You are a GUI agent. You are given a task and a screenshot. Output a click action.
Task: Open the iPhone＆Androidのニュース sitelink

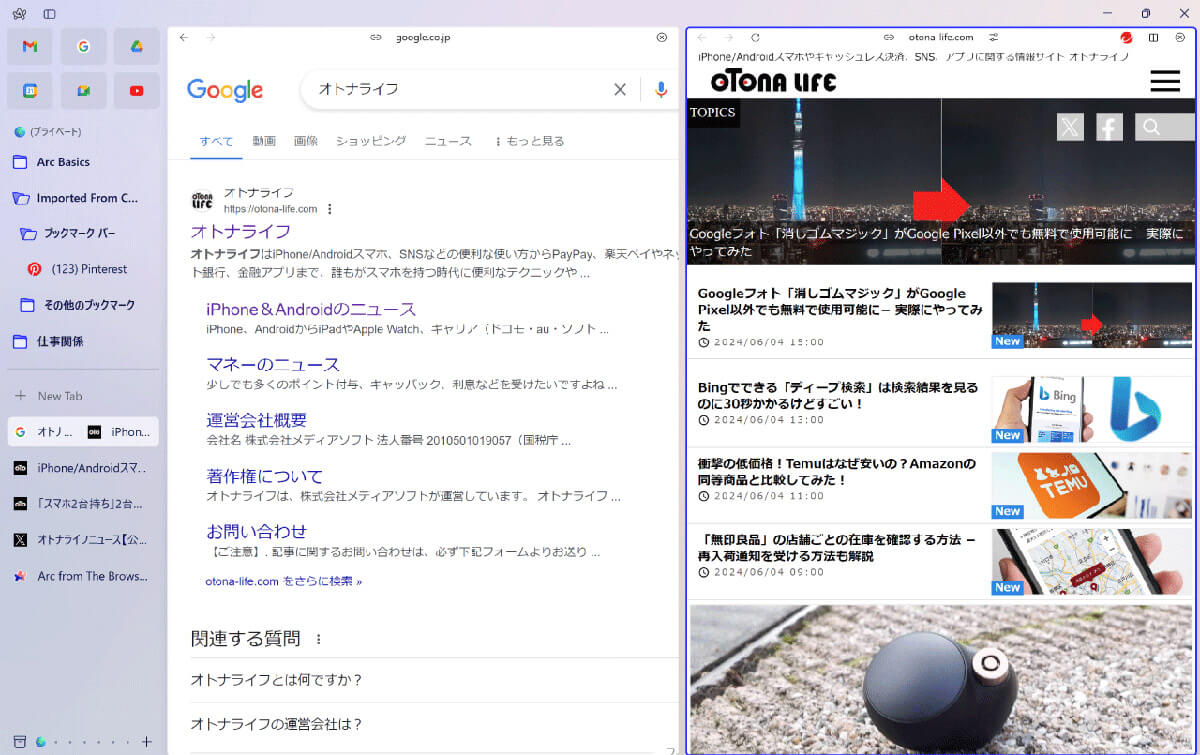click(x=311, y=310)
